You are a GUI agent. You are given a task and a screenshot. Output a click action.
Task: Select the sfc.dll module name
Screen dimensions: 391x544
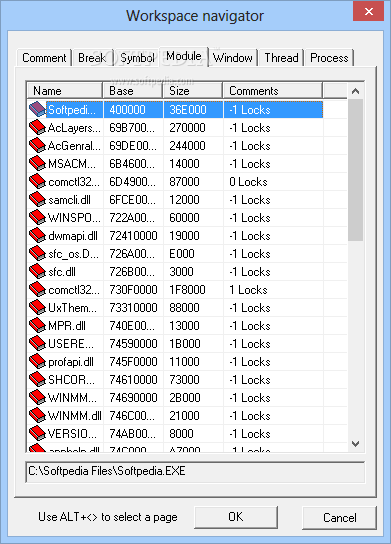coord(62,272)
